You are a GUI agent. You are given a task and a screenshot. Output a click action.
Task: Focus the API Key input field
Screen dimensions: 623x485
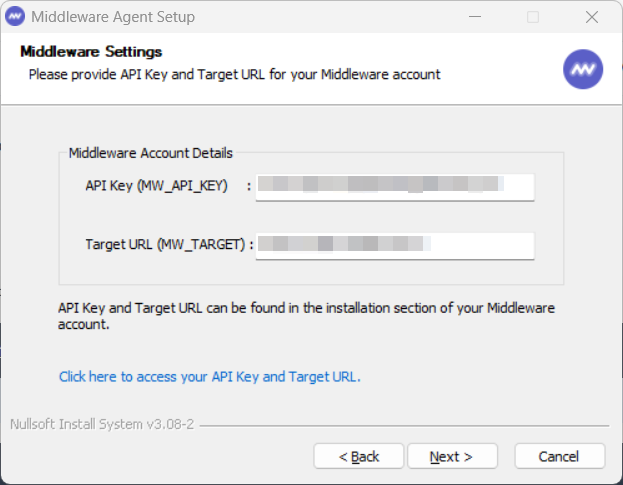pyautogui.click(x=394, y=187)
